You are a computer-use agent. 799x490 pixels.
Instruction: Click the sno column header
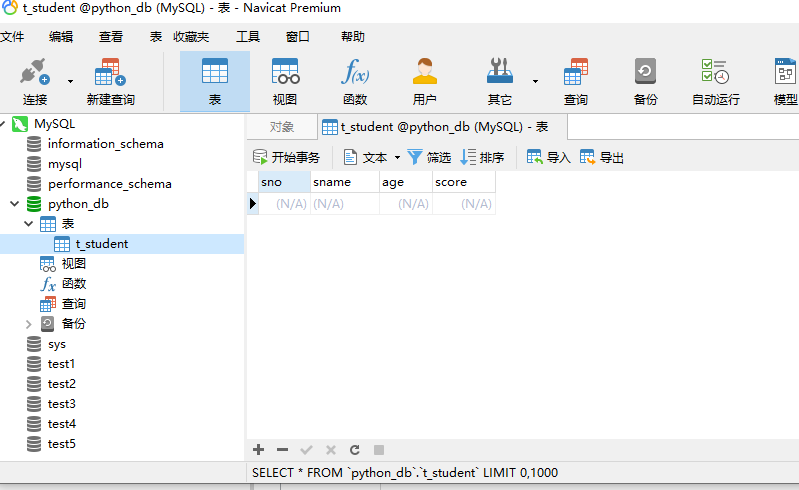(x=284, y=182)
